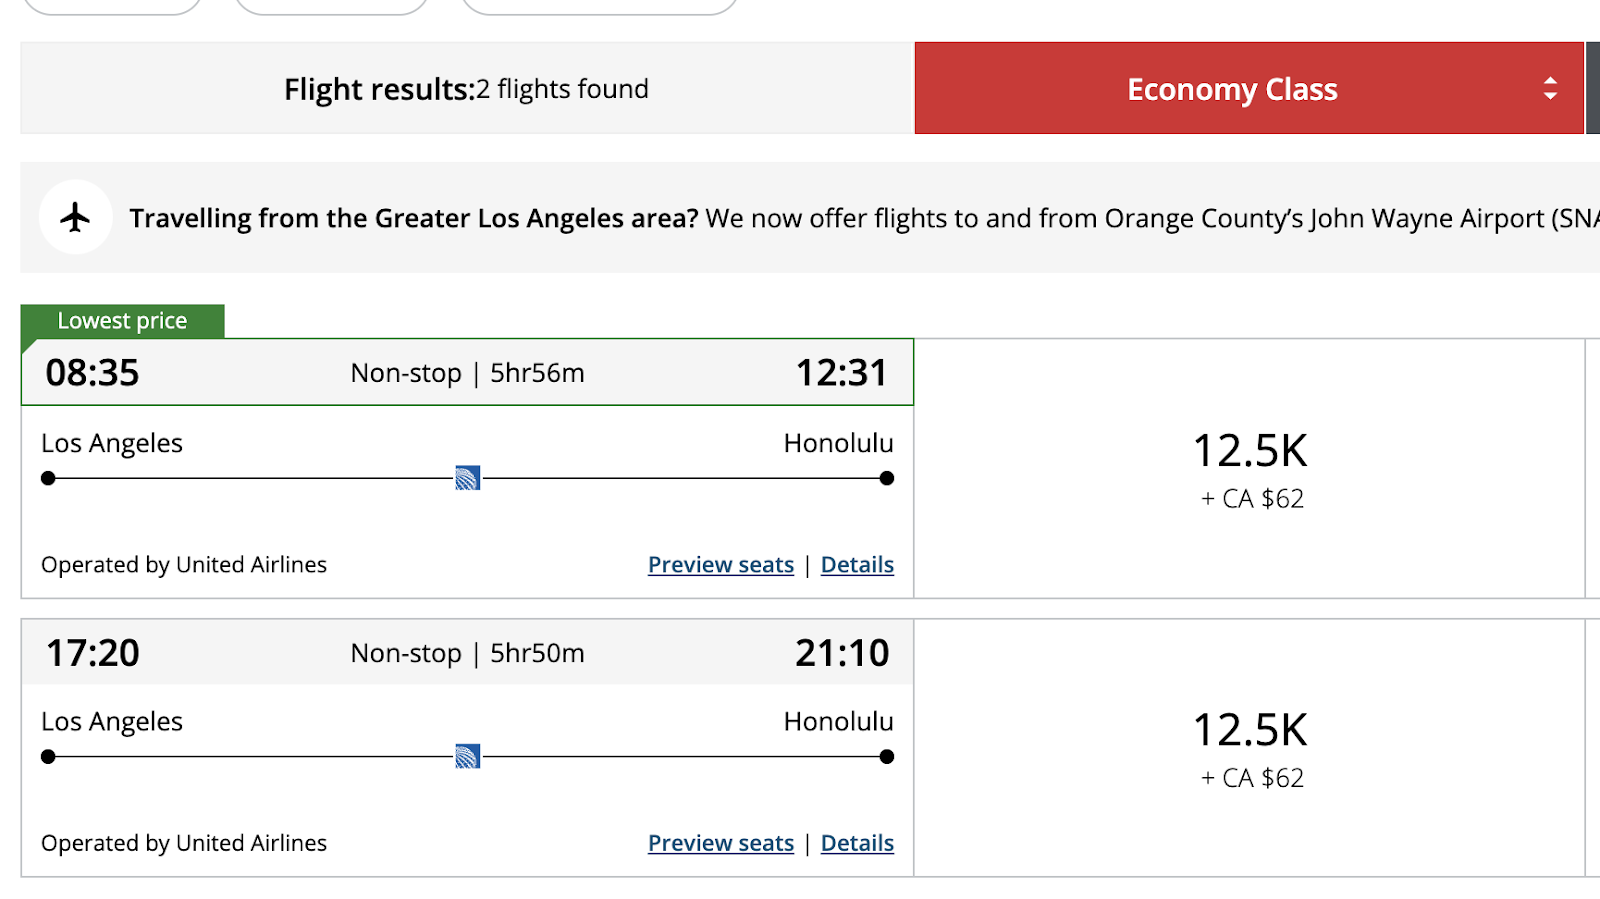Click the Honolulu arrival dot for 21:10 arrival
Screen dimensions: 1600x899
pyautogui.click(x=886, y=757)
